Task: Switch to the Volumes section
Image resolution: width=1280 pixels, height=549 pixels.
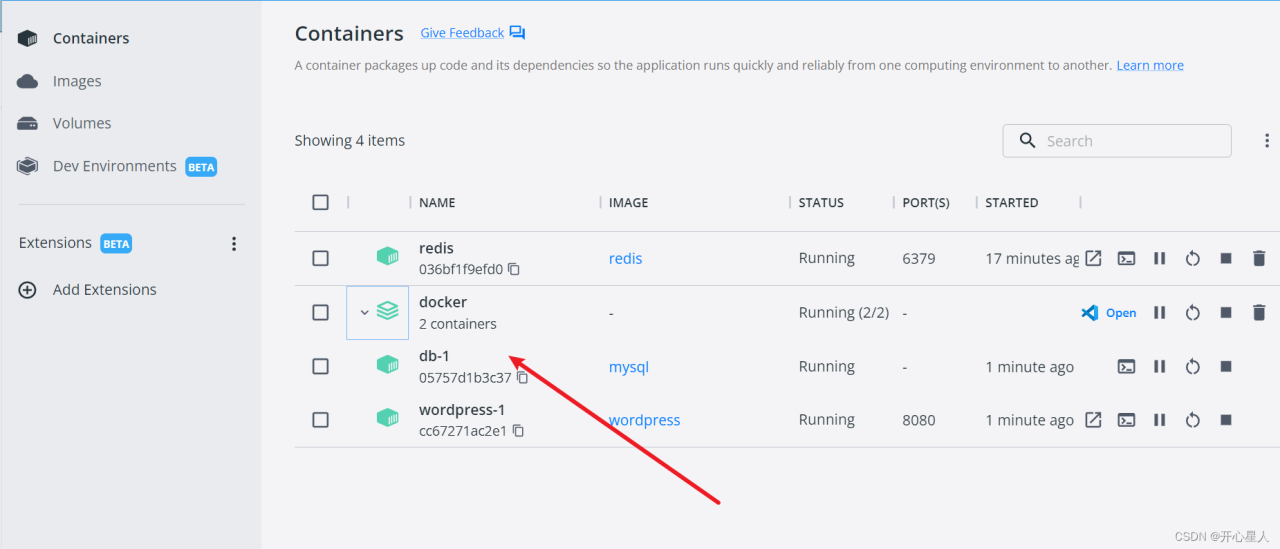Action: (82, 123)
